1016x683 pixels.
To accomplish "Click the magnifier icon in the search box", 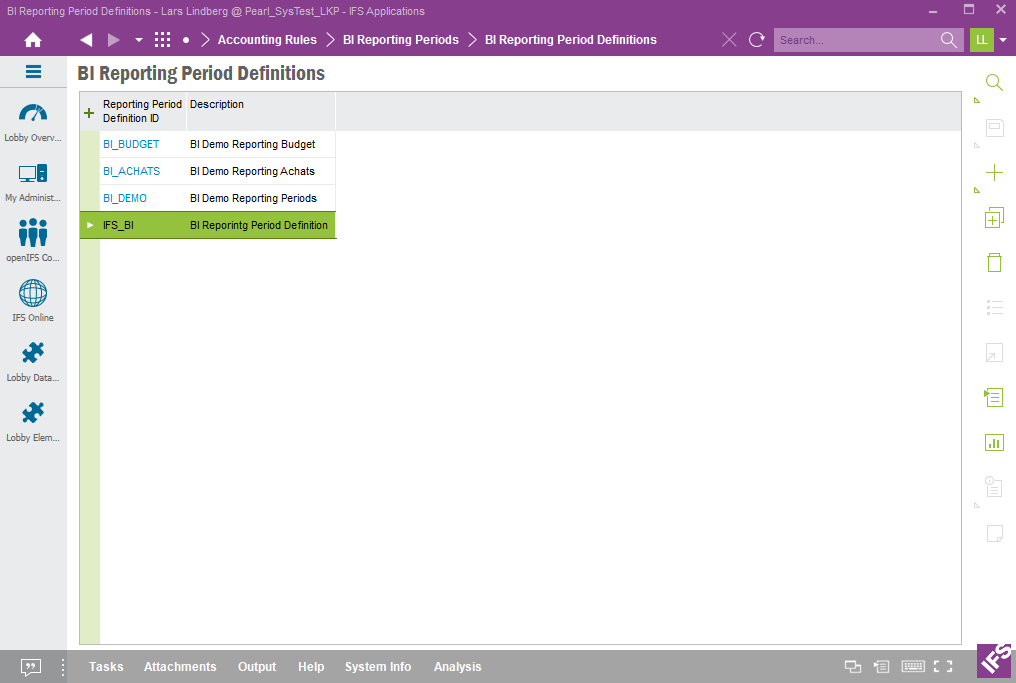I will (949, 40).
